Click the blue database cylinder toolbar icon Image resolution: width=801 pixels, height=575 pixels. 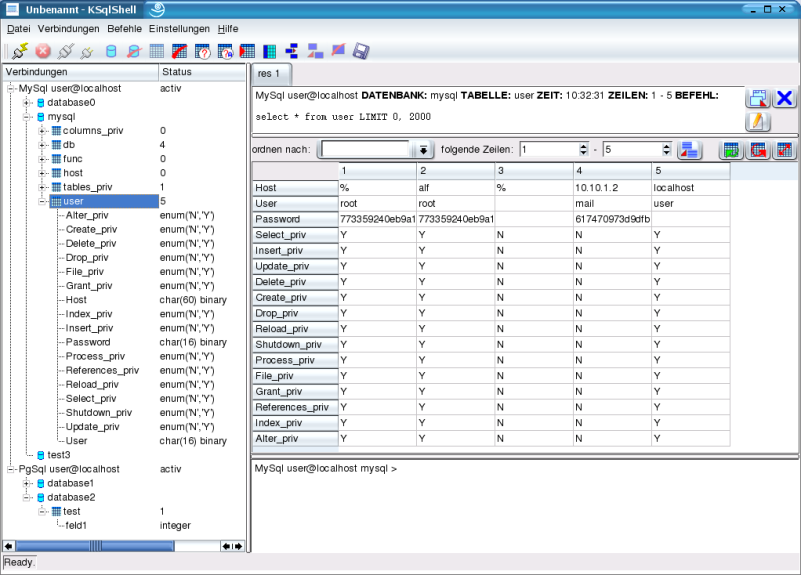point(111,51)
